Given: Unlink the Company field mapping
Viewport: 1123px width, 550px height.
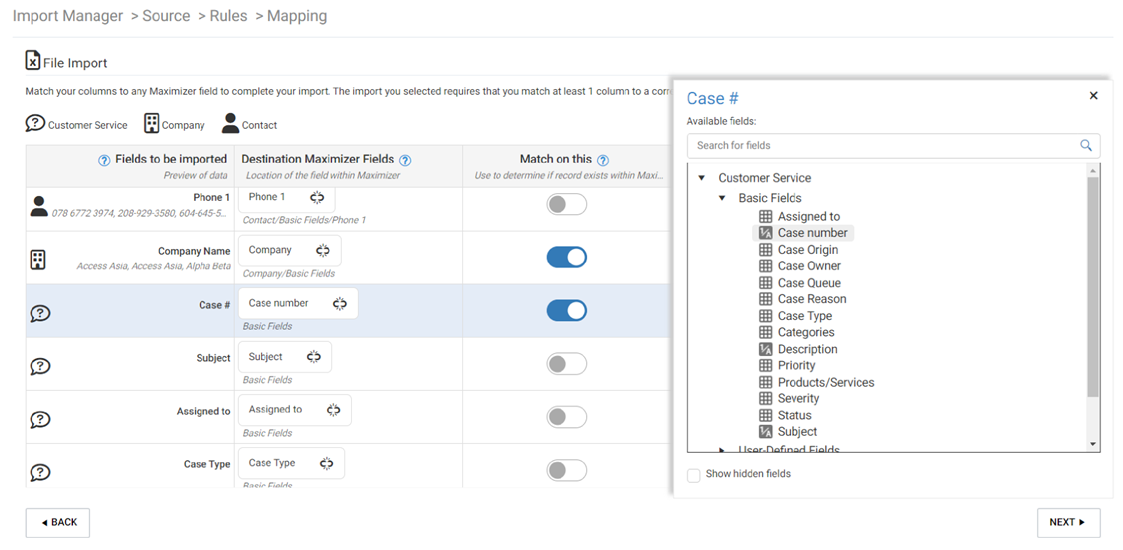Looking at the screenshot, I should point(323,250).
